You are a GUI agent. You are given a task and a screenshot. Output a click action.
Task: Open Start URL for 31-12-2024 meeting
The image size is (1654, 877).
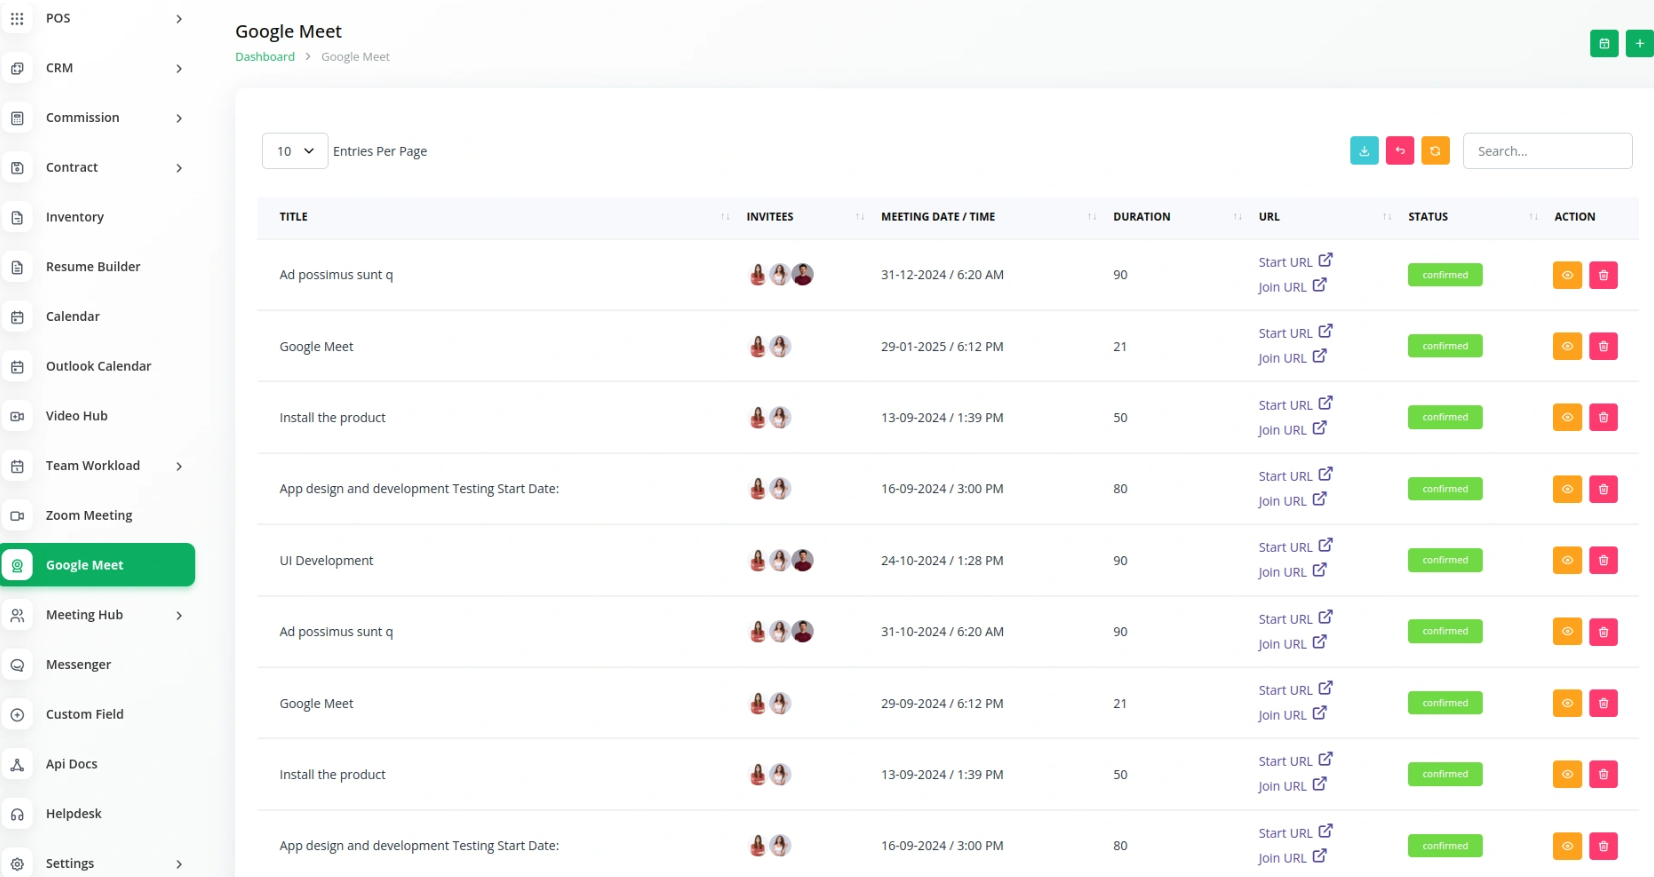[x=1295, y=261]
